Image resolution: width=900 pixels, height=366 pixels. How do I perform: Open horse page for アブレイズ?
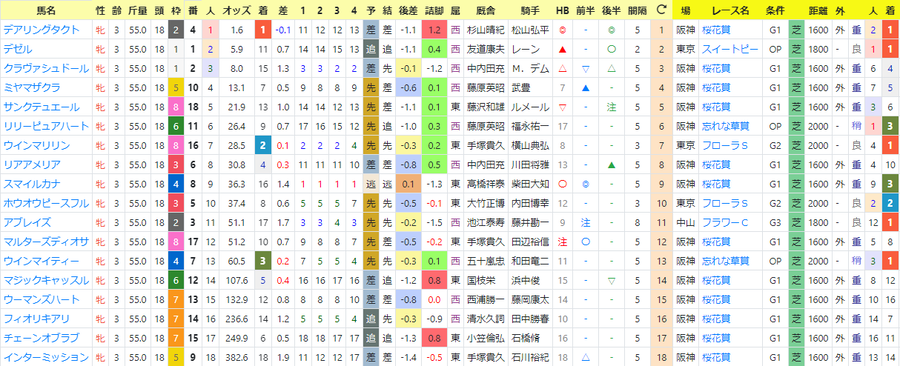pos(27,223)
